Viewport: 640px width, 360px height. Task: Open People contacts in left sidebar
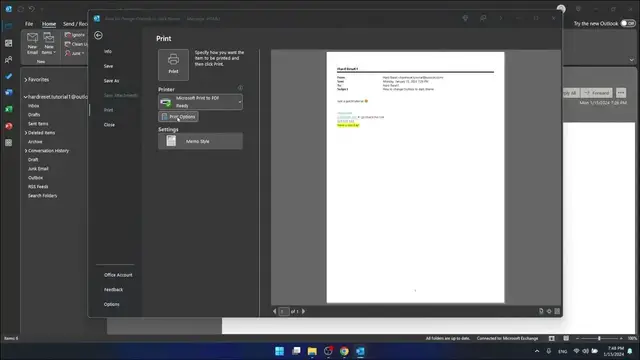(9, 60)
